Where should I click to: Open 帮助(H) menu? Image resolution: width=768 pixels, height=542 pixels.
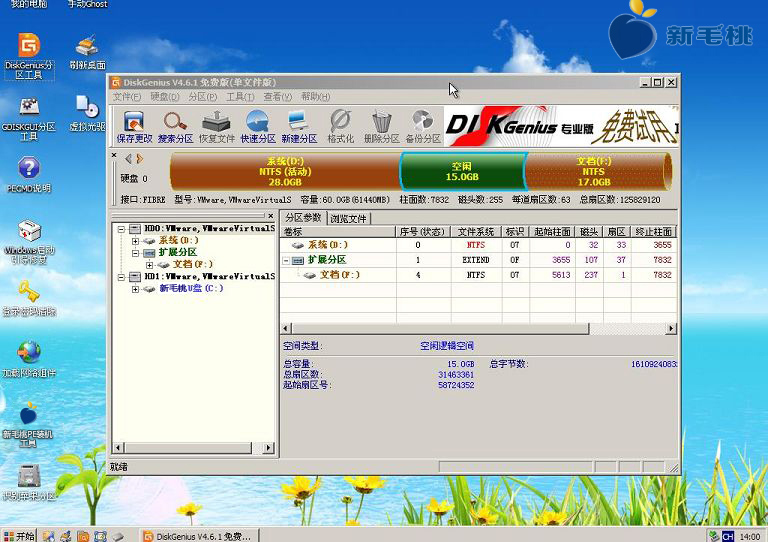click(315, 97)
